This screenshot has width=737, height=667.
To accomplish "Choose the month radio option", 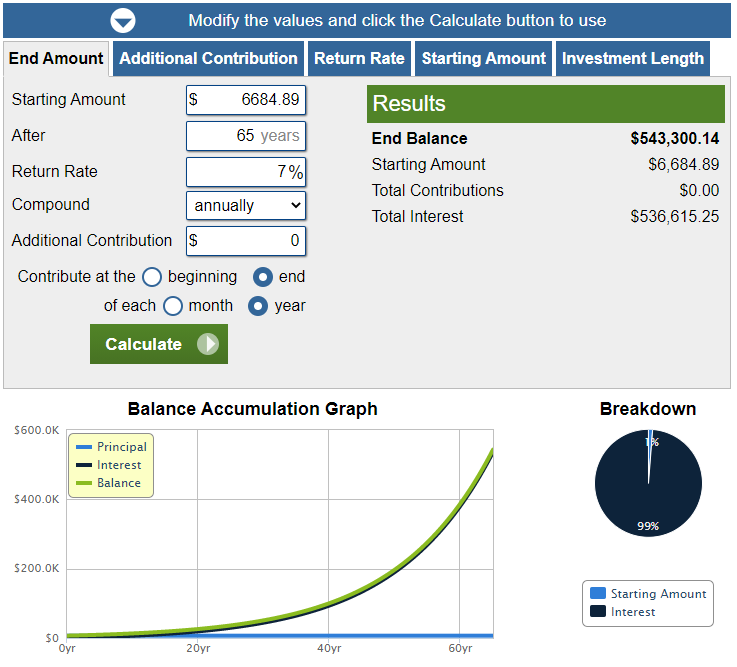I will pyautogui.click(x=173, y=306).
